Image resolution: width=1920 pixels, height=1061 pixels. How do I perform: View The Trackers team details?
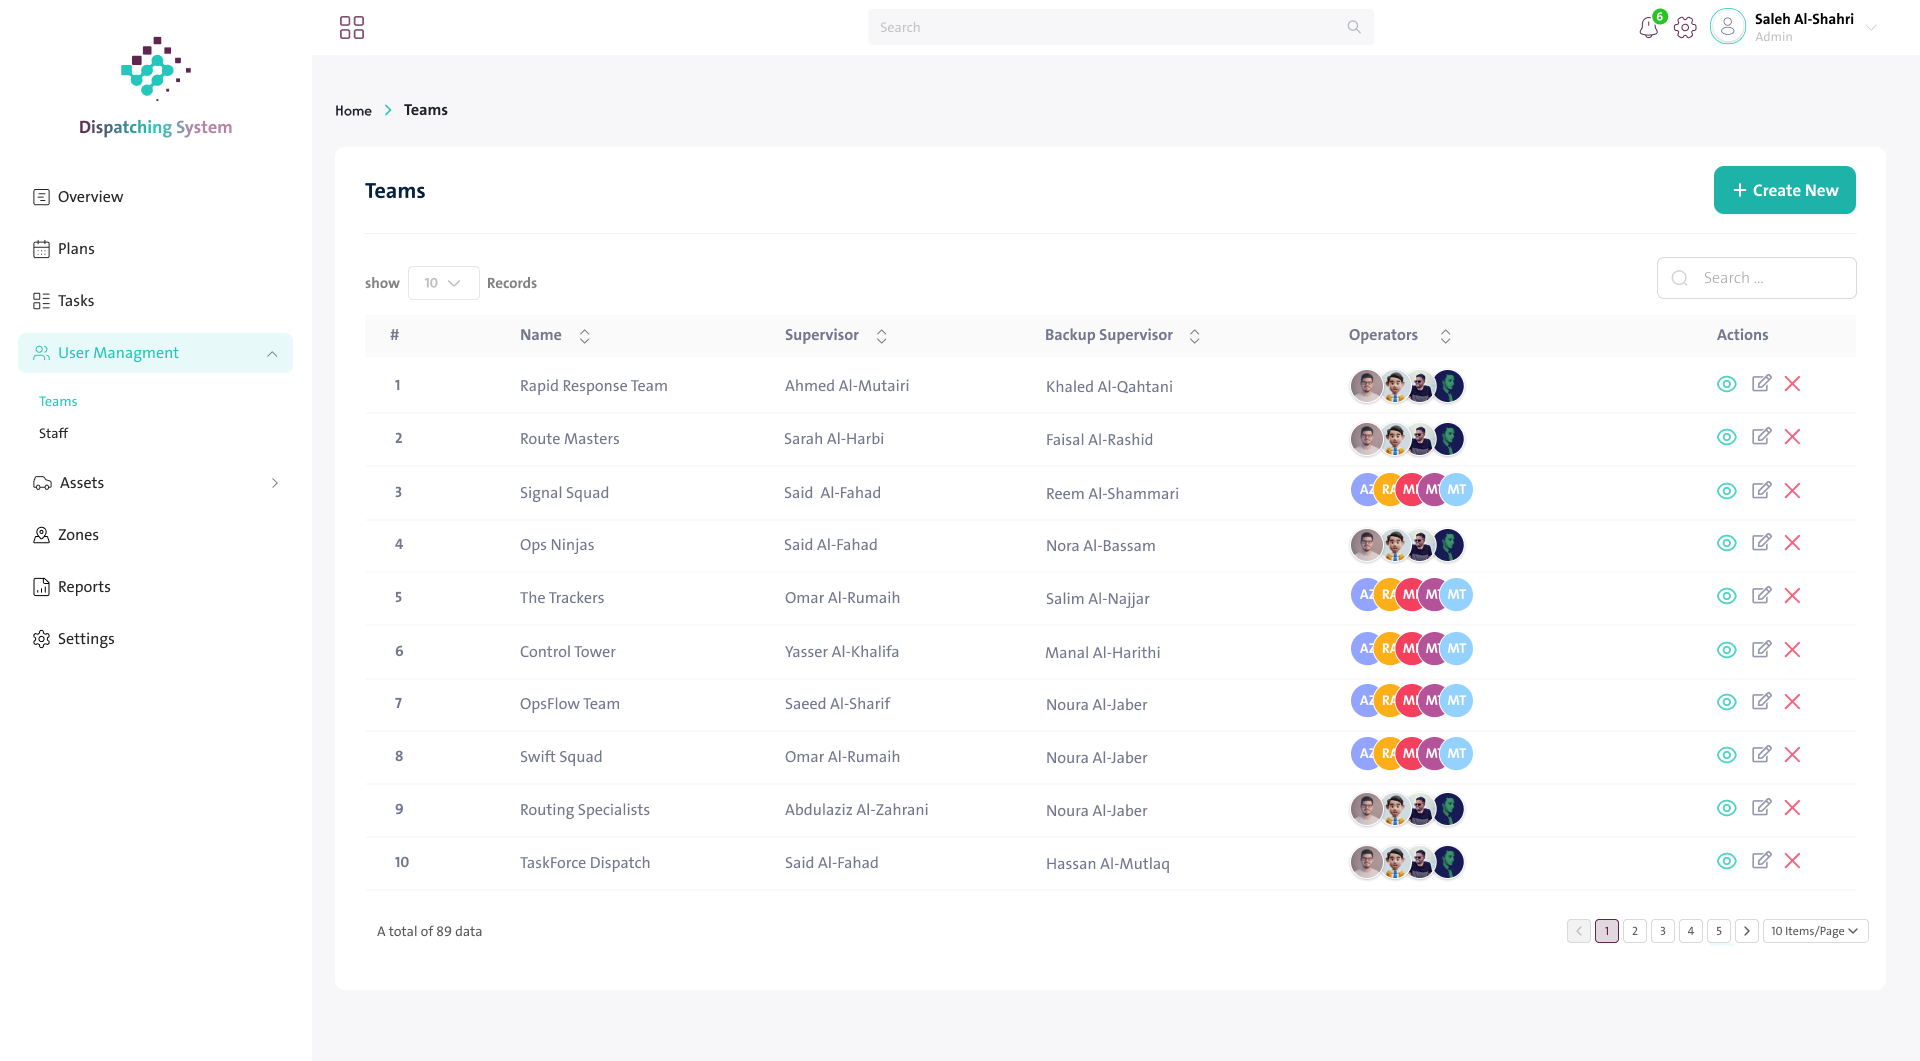pyautogui.click(x=1726, y=596)
